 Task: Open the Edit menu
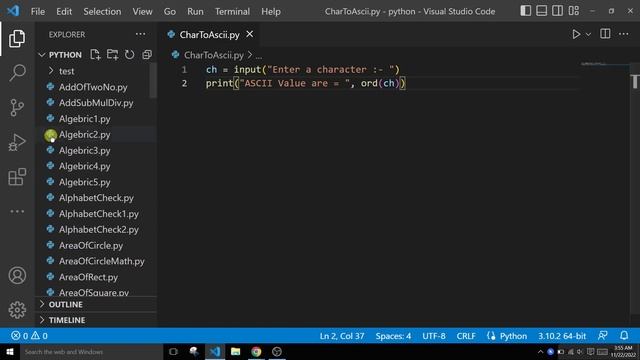pyautogui.click(x=64, y=11)
